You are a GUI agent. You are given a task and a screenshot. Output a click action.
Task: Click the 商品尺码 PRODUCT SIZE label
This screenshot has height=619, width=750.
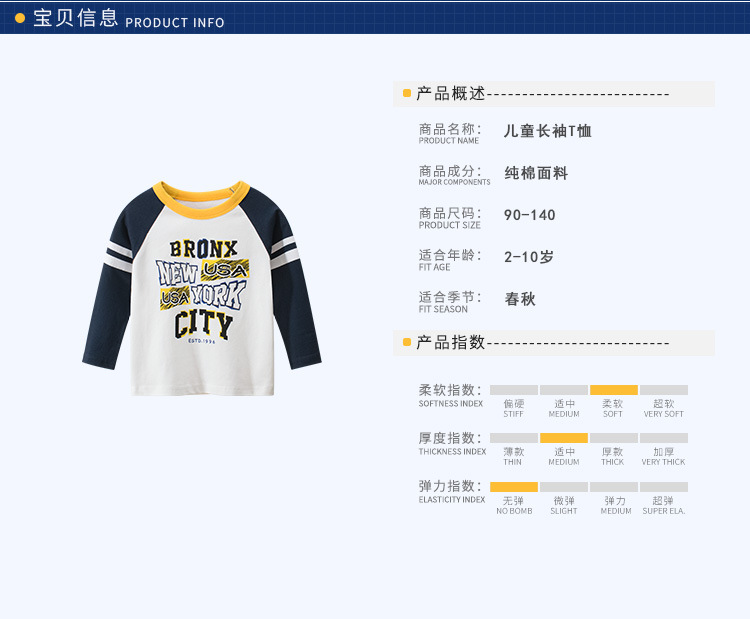coord(450,218)
